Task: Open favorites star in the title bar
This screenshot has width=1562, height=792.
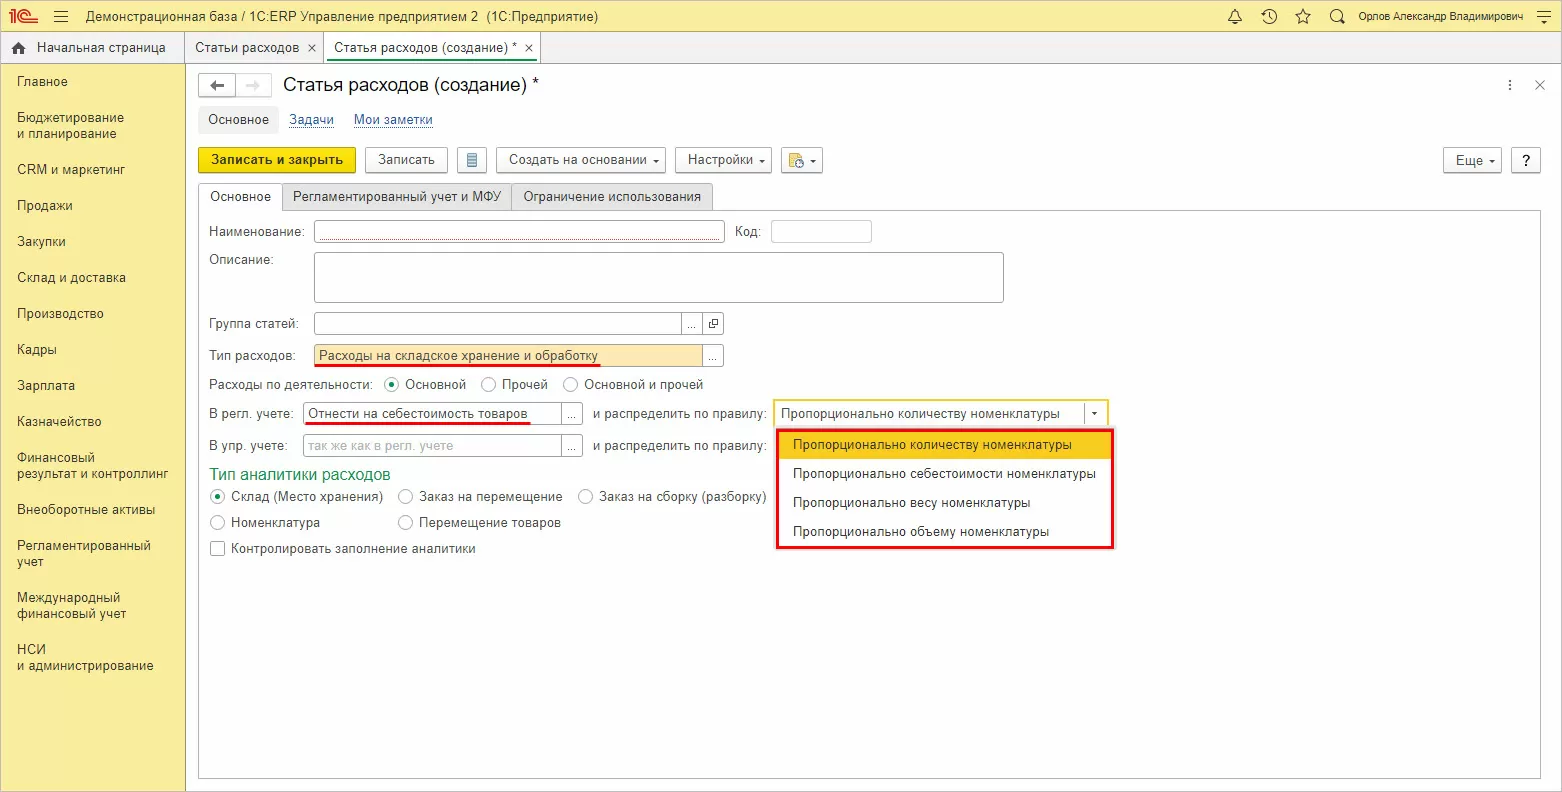Action: 1302,17
